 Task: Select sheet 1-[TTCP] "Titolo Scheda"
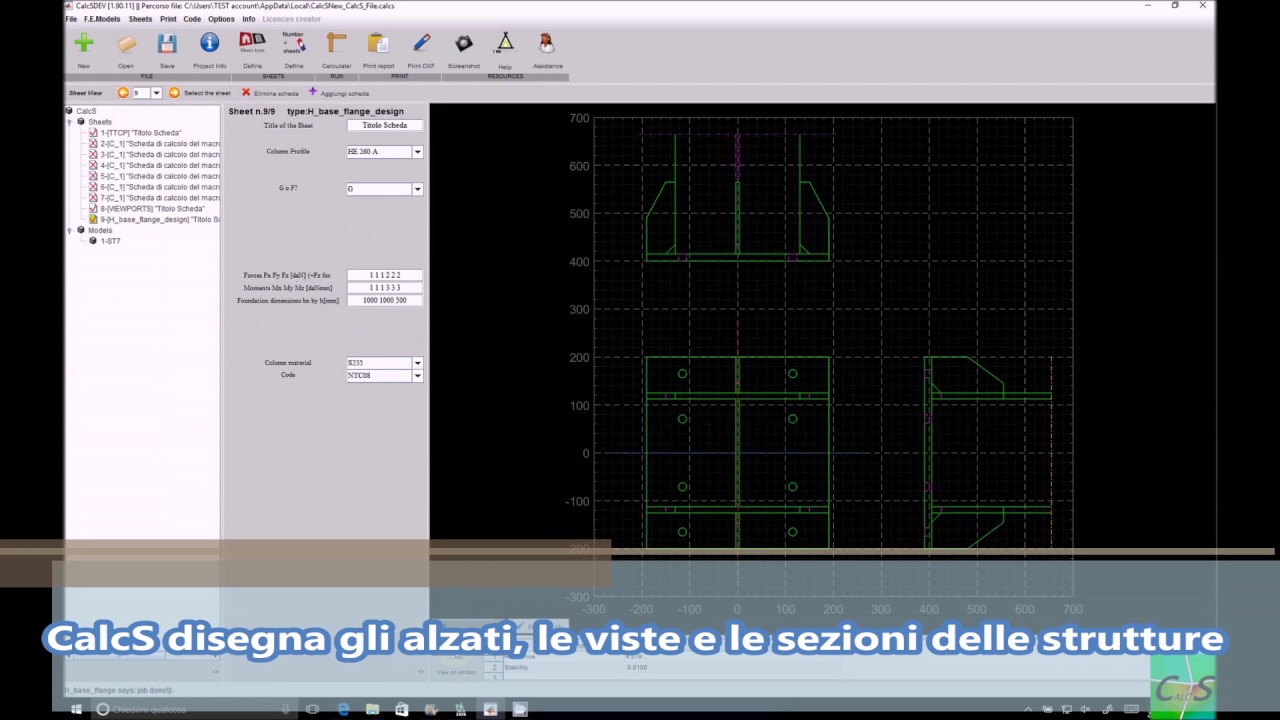pyautogui.click(x=140, y=133)
